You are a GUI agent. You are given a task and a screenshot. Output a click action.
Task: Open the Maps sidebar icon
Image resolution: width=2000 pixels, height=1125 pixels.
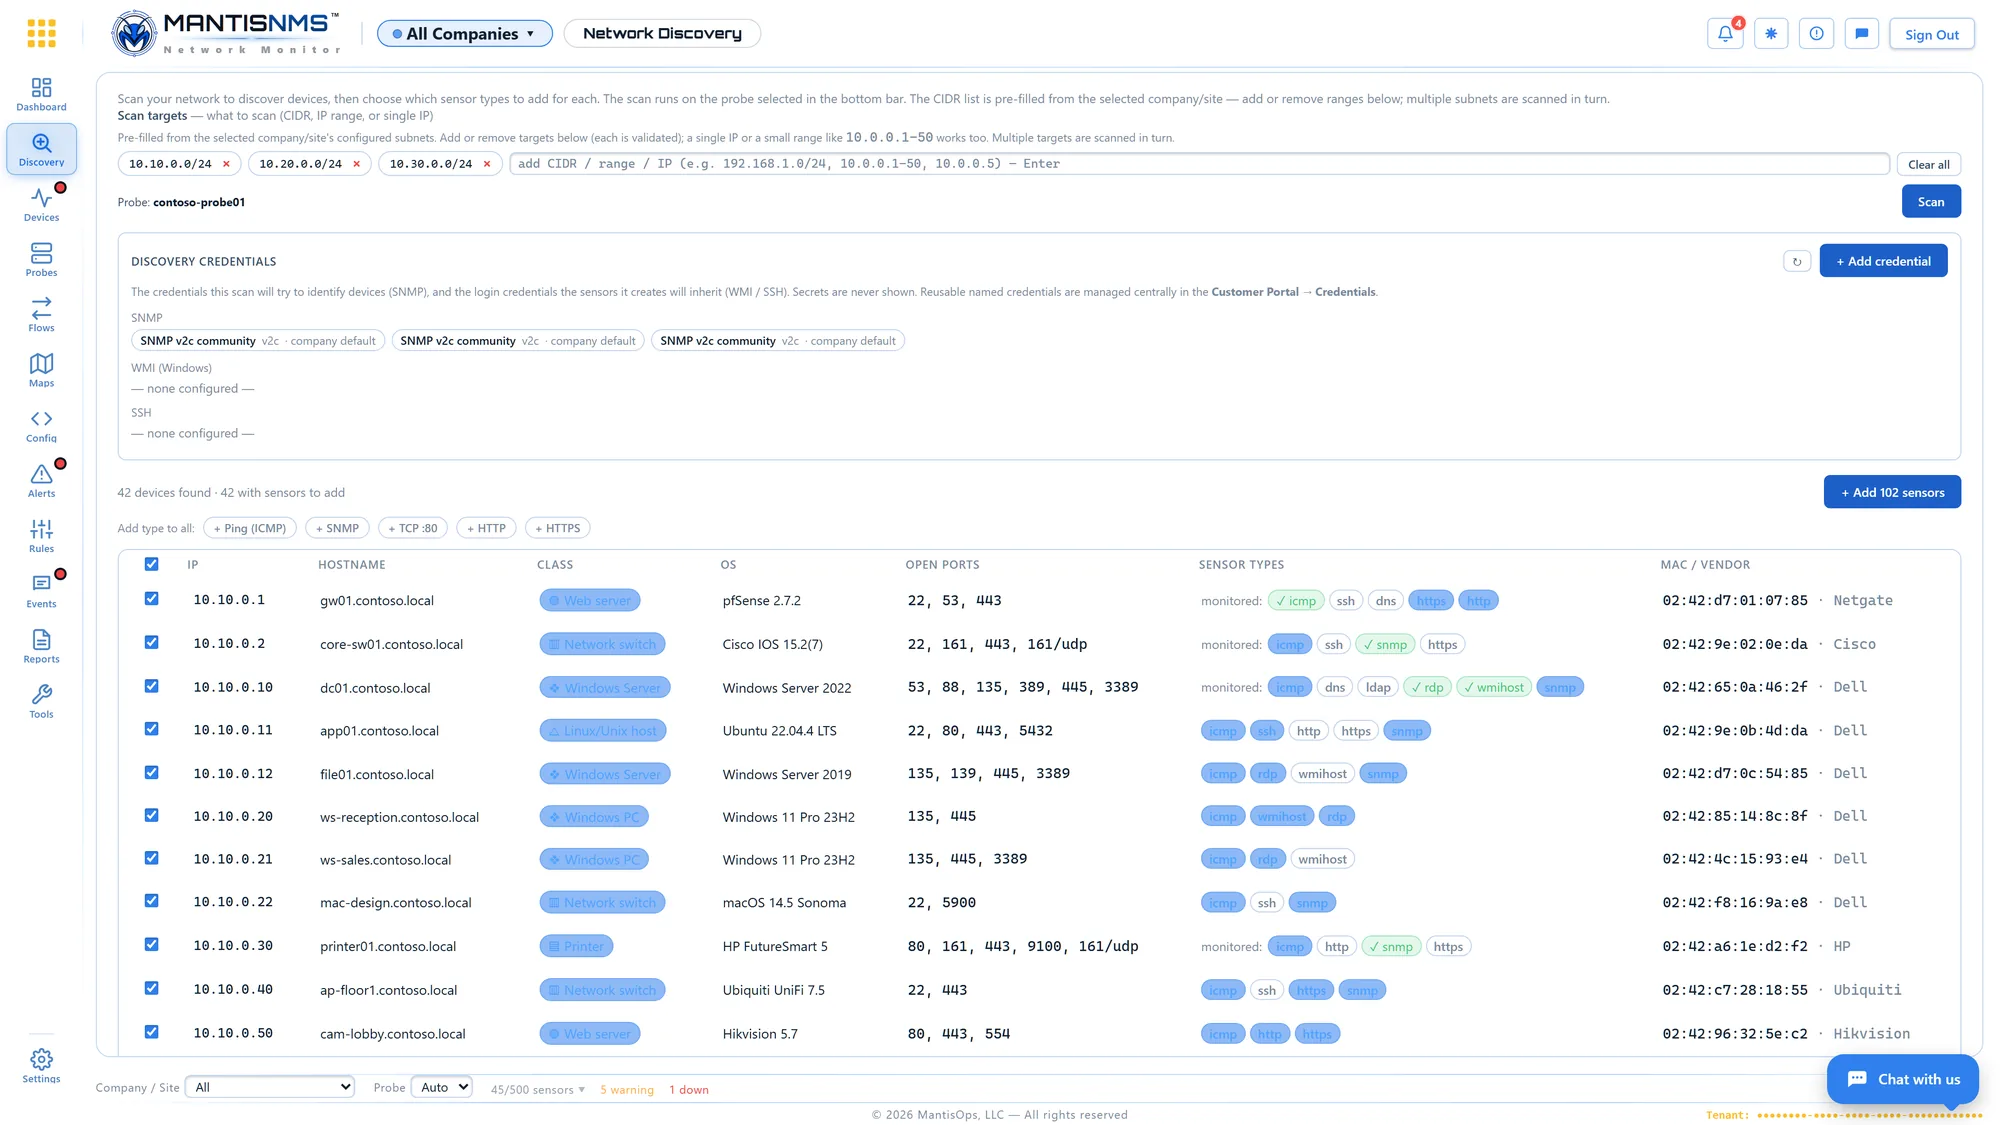(x=41, y=370)
